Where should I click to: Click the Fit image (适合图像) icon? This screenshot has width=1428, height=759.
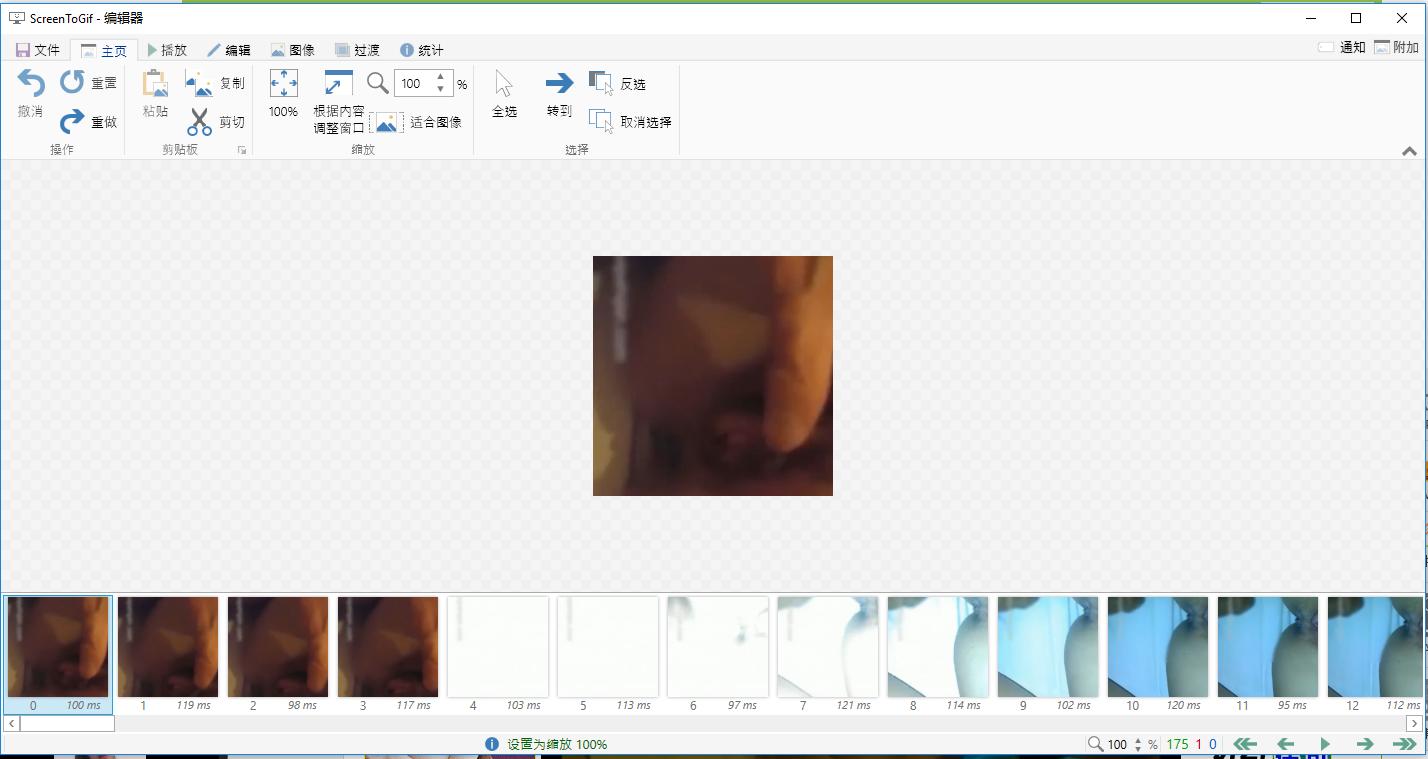click(x=386, y=122)
